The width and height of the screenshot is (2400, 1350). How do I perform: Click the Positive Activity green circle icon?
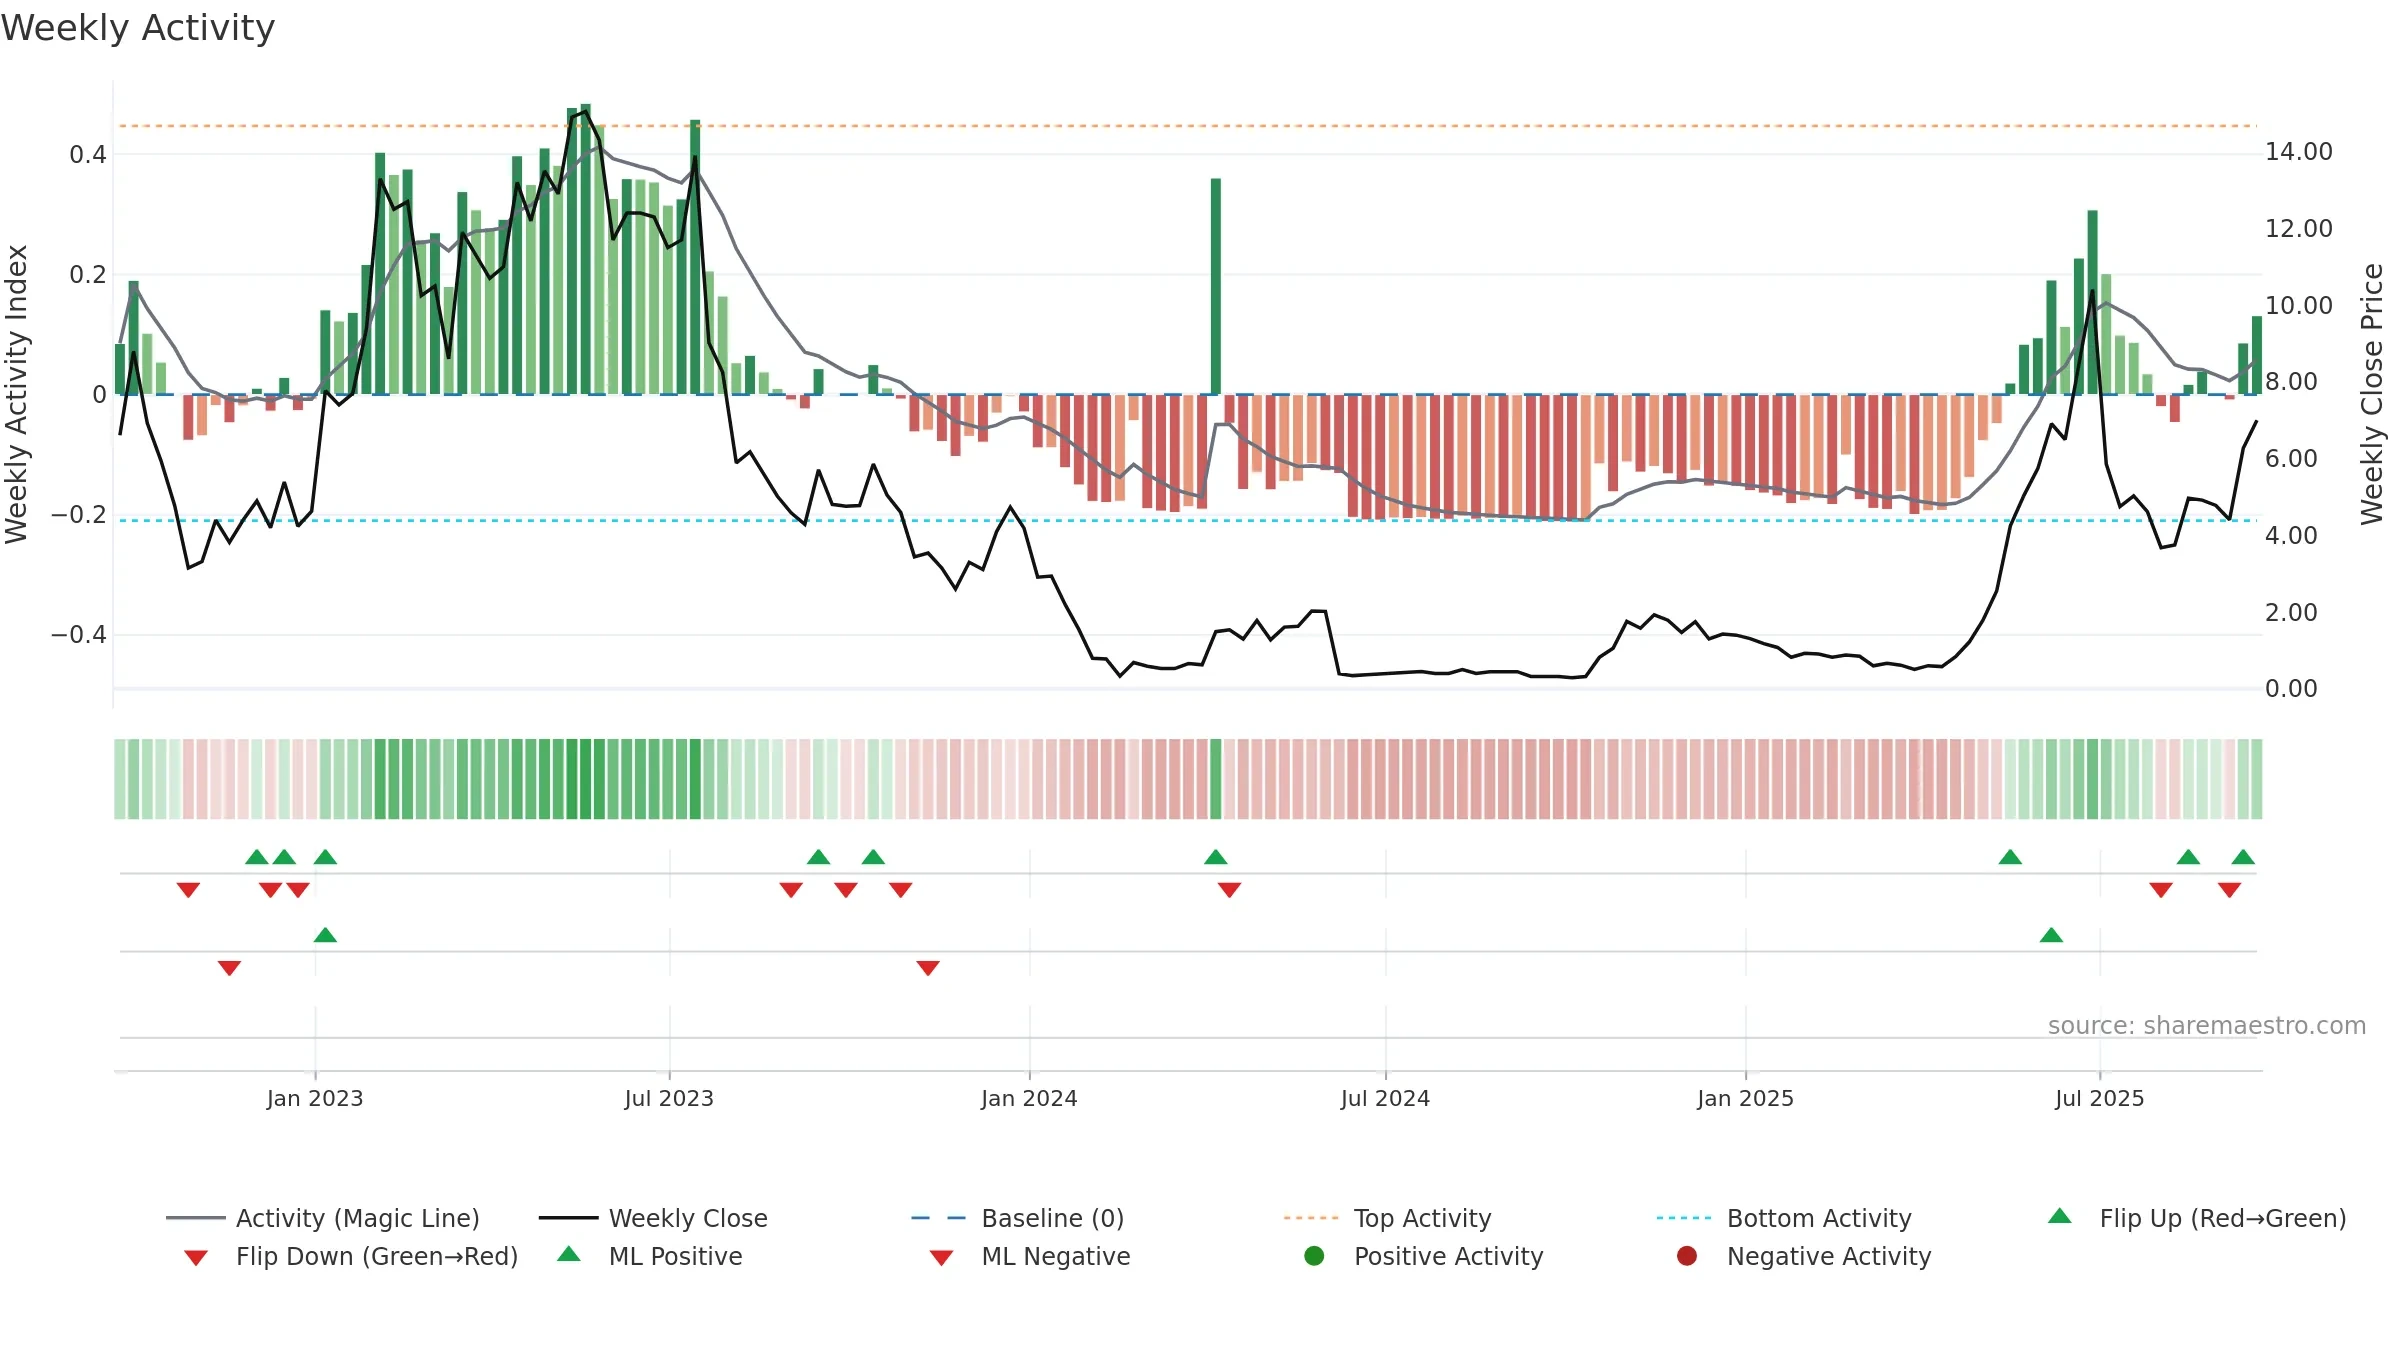pyautogui.click(x=1315, y=1256)
